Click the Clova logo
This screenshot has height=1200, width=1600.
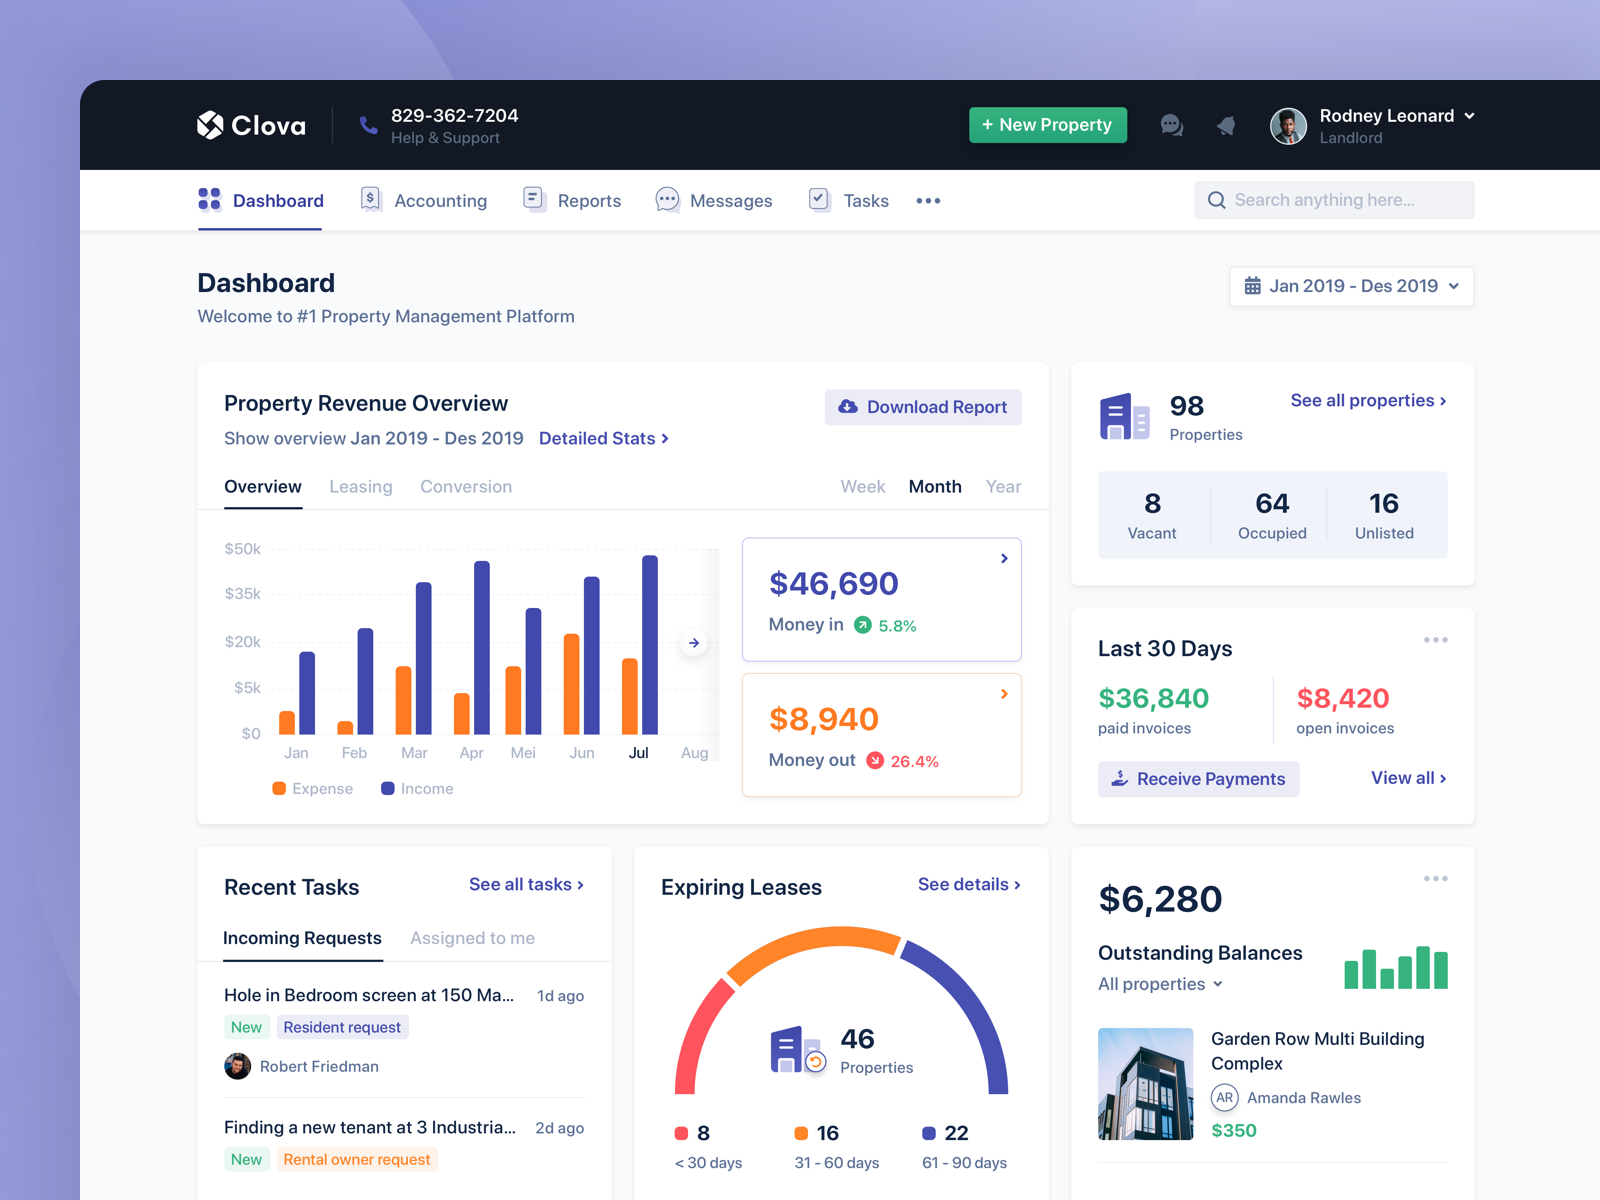click(250, 124)
